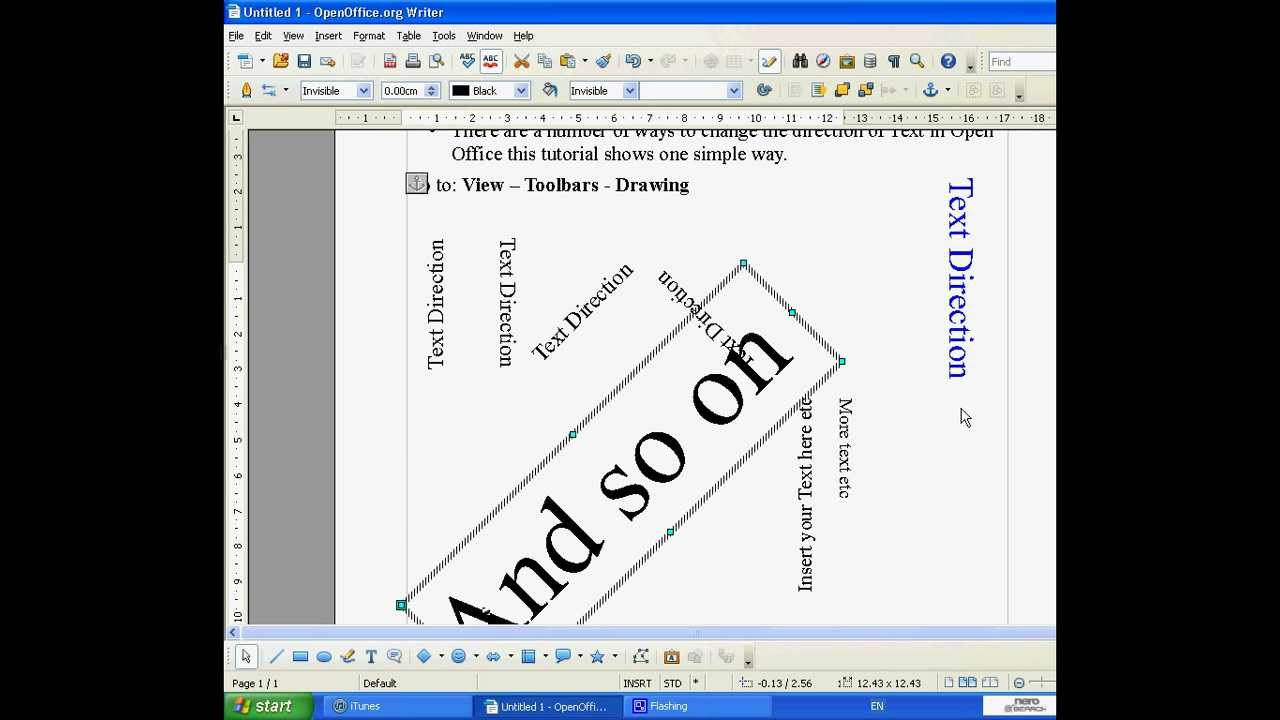The image size is (1280, 720).
Task: Switch to iTunes in taskbar
Action: click(x=400, y=706)
